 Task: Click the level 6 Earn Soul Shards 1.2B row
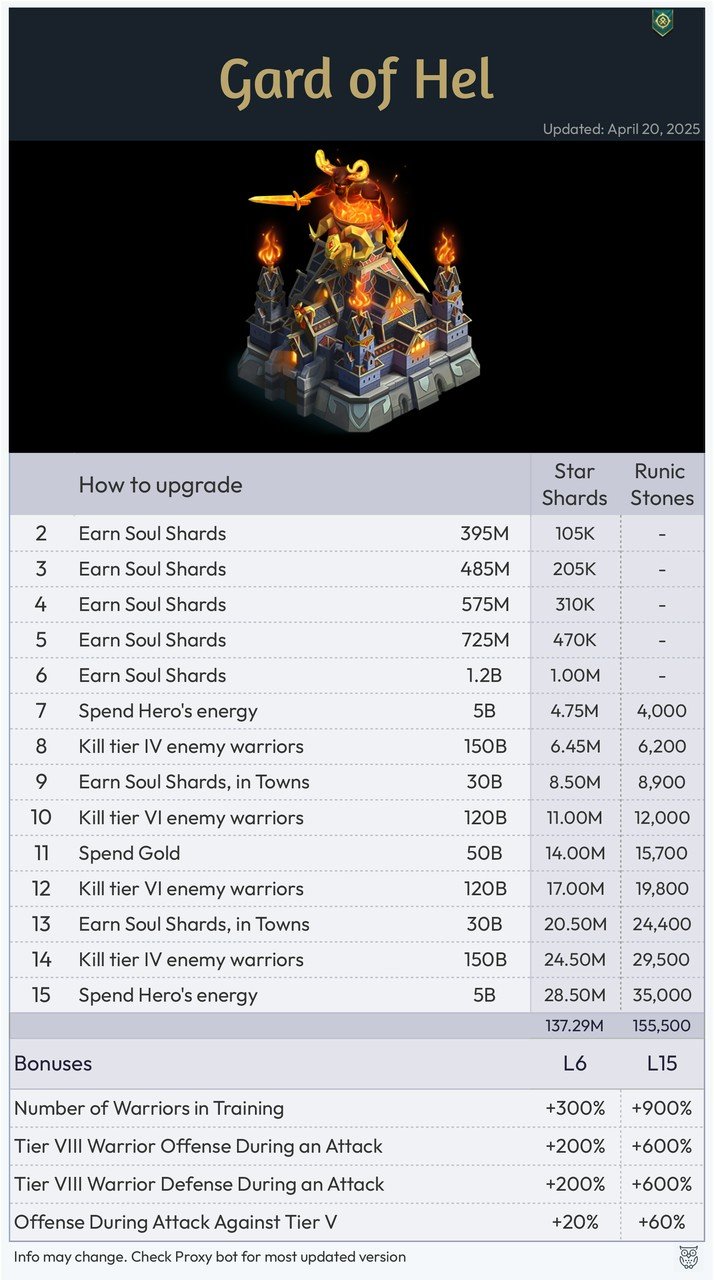click(x=356, y=675)
